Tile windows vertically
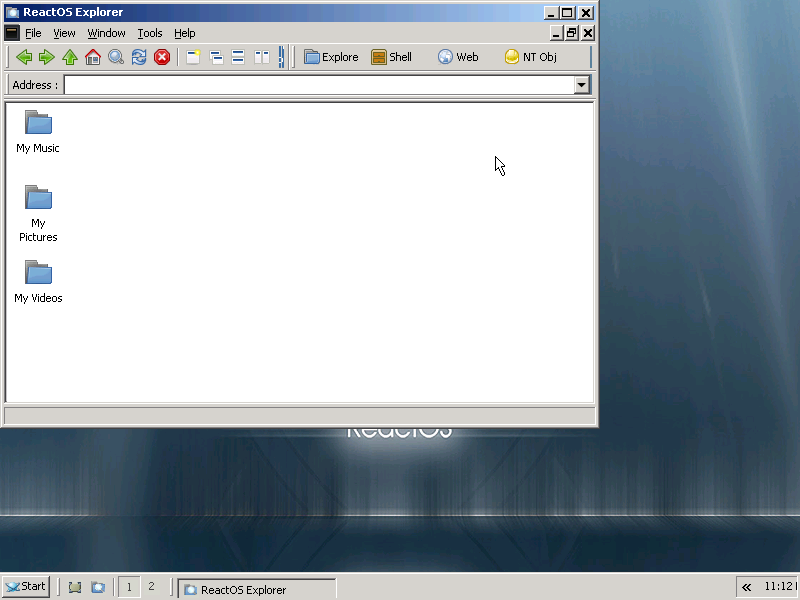Viewport: 800px width, 600px height. click(x=262, y=57)
